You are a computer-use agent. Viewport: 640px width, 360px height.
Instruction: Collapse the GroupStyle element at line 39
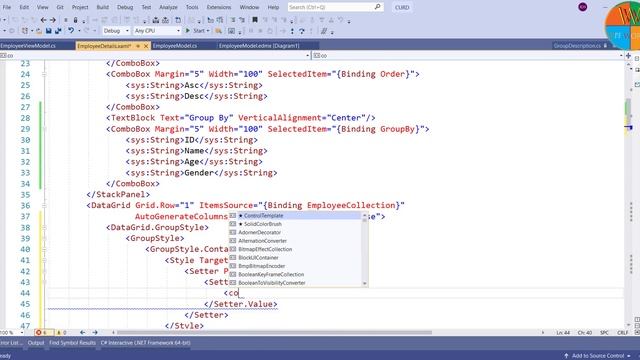coord(44,238)
